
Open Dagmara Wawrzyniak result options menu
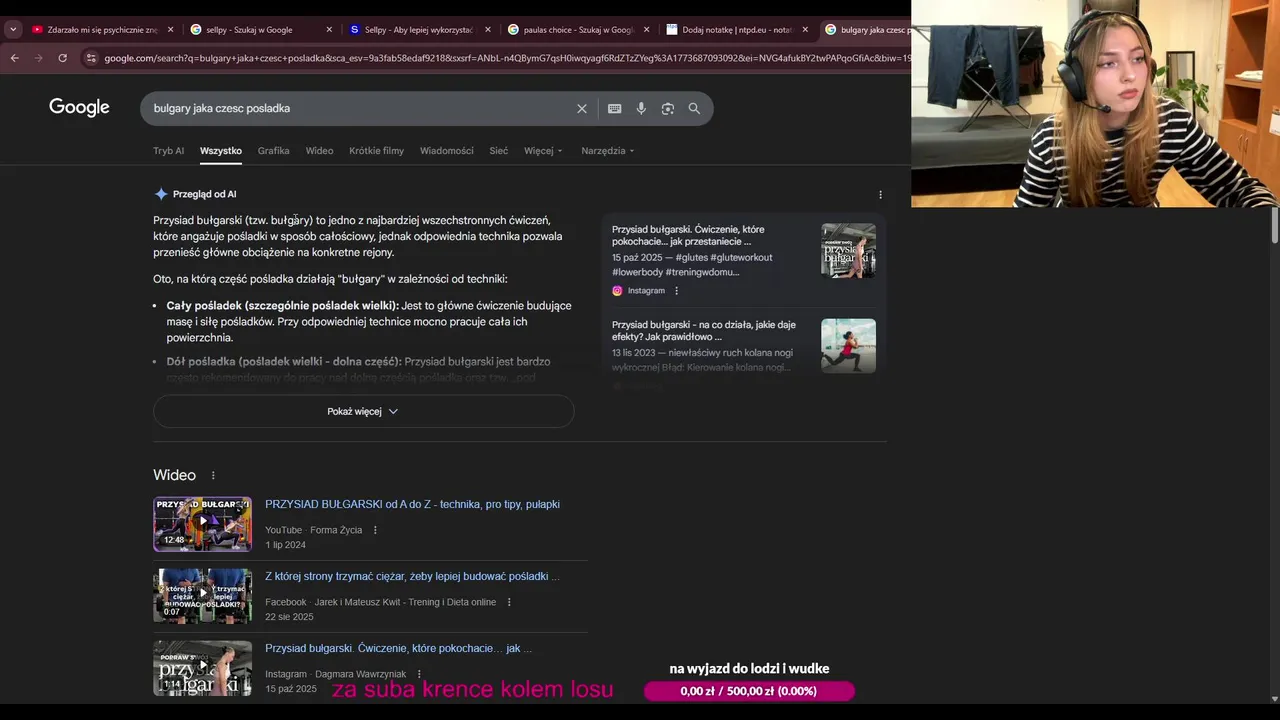(x=419, y=674)
